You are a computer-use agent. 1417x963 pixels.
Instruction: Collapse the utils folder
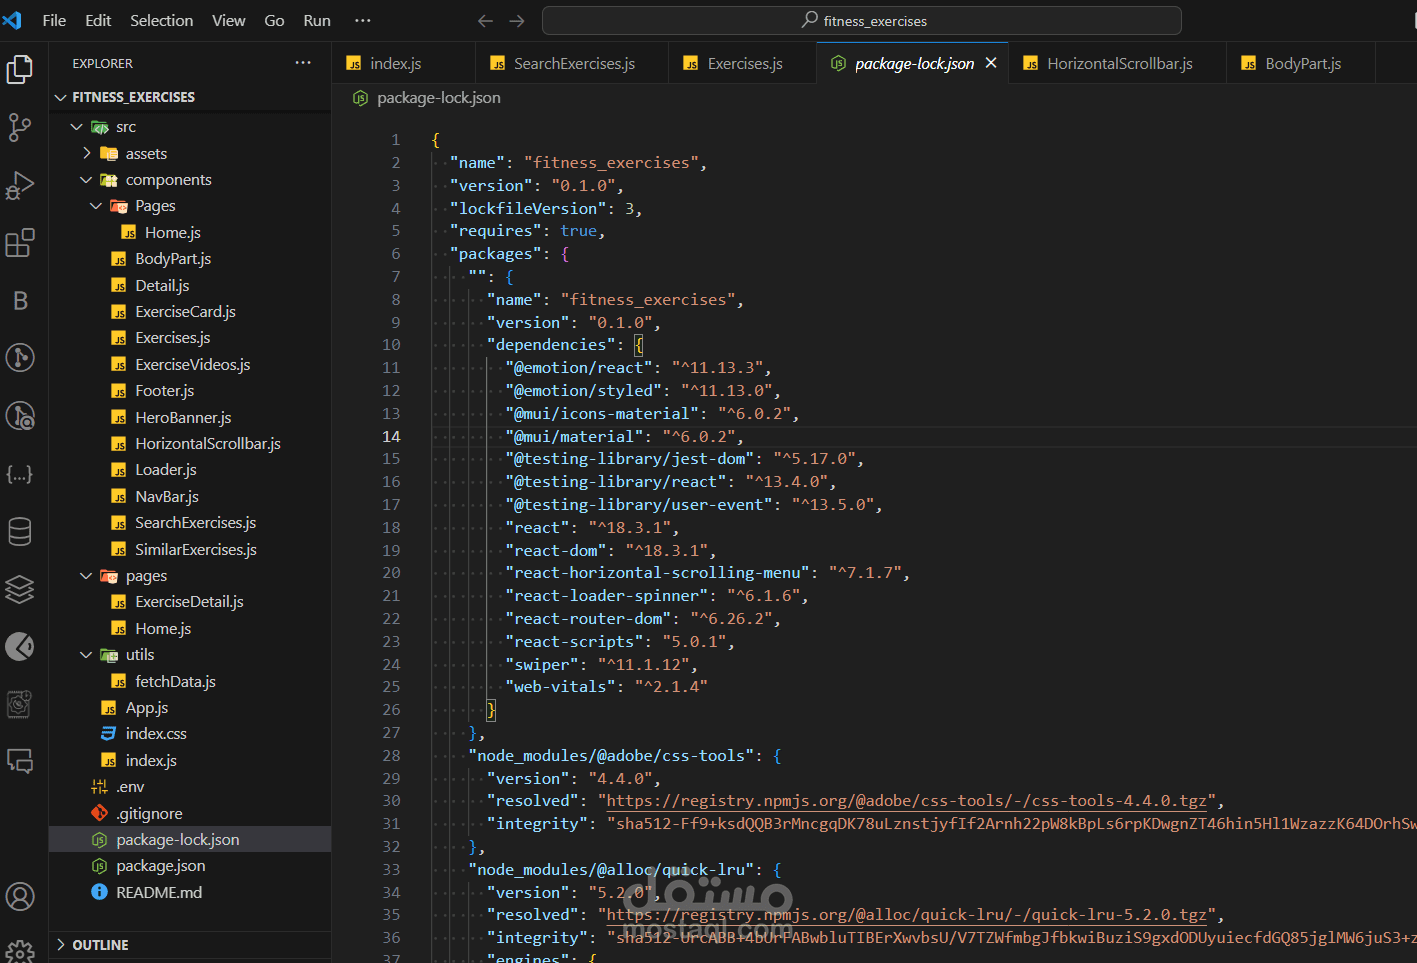click(x=86, y=655)
